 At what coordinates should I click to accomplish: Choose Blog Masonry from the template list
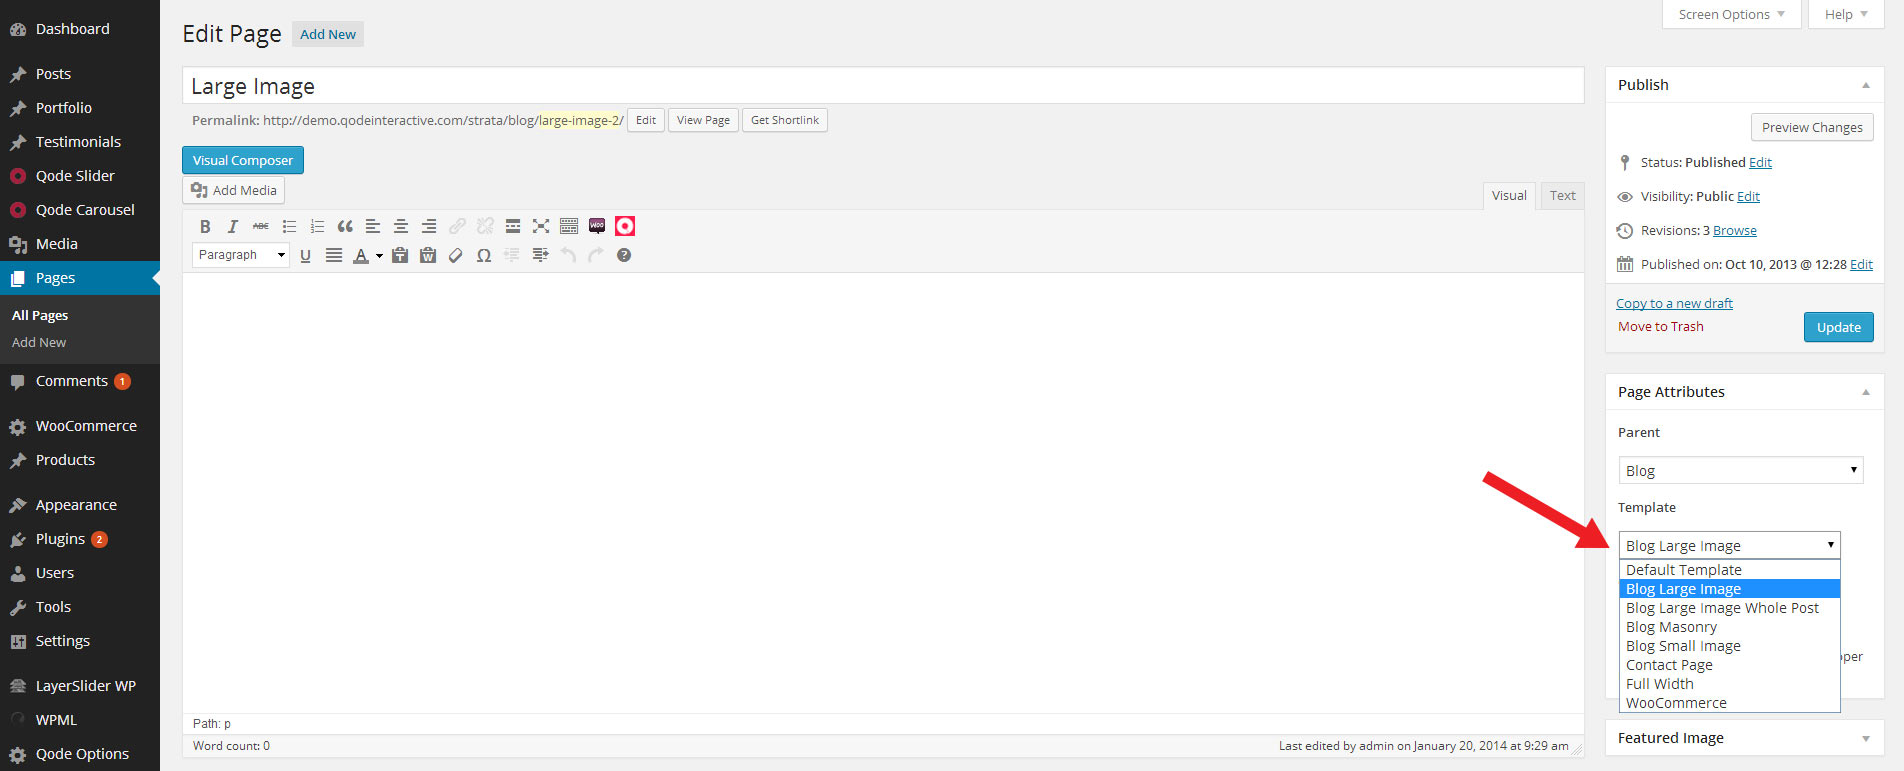1671,627
